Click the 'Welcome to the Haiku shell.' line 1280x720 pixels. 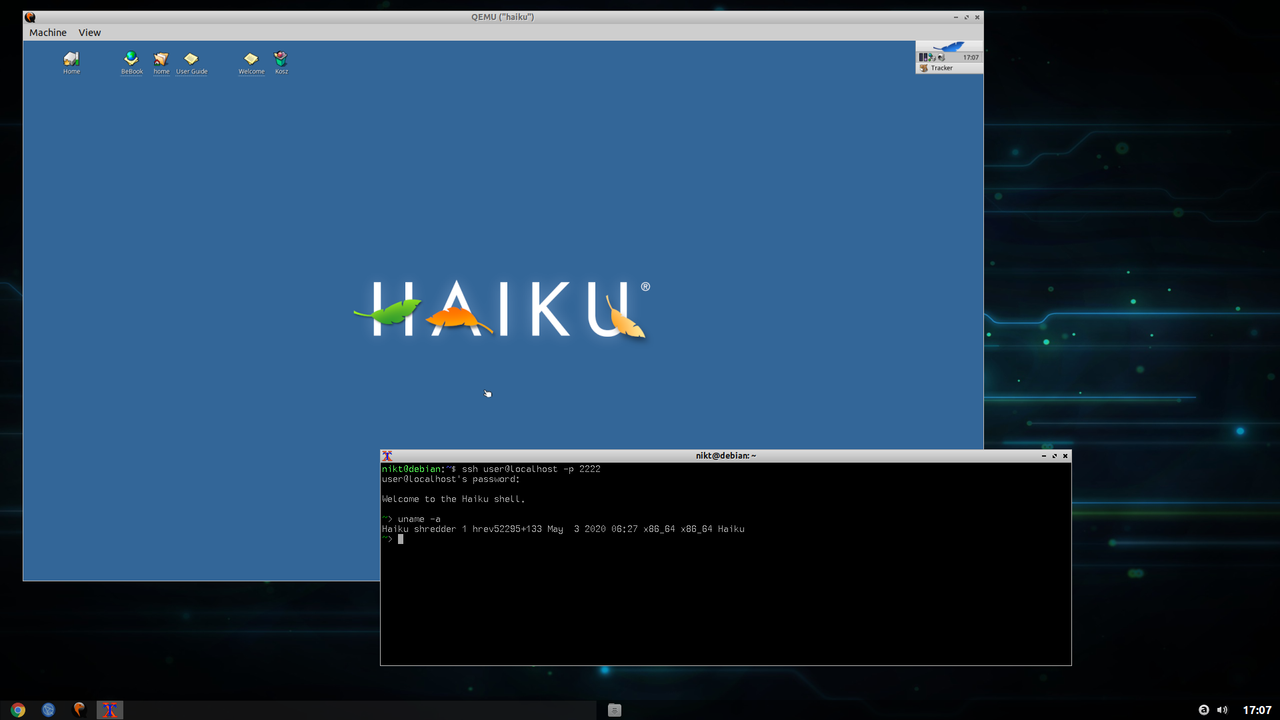click(x=453, y=499)
